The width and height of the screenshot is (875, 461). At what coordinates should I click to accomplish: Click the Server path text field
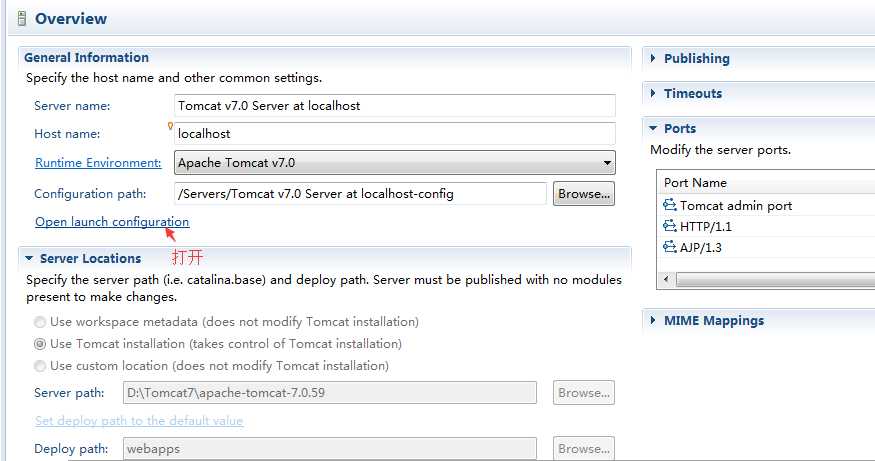pyautogui.click(x=330, y=393)
